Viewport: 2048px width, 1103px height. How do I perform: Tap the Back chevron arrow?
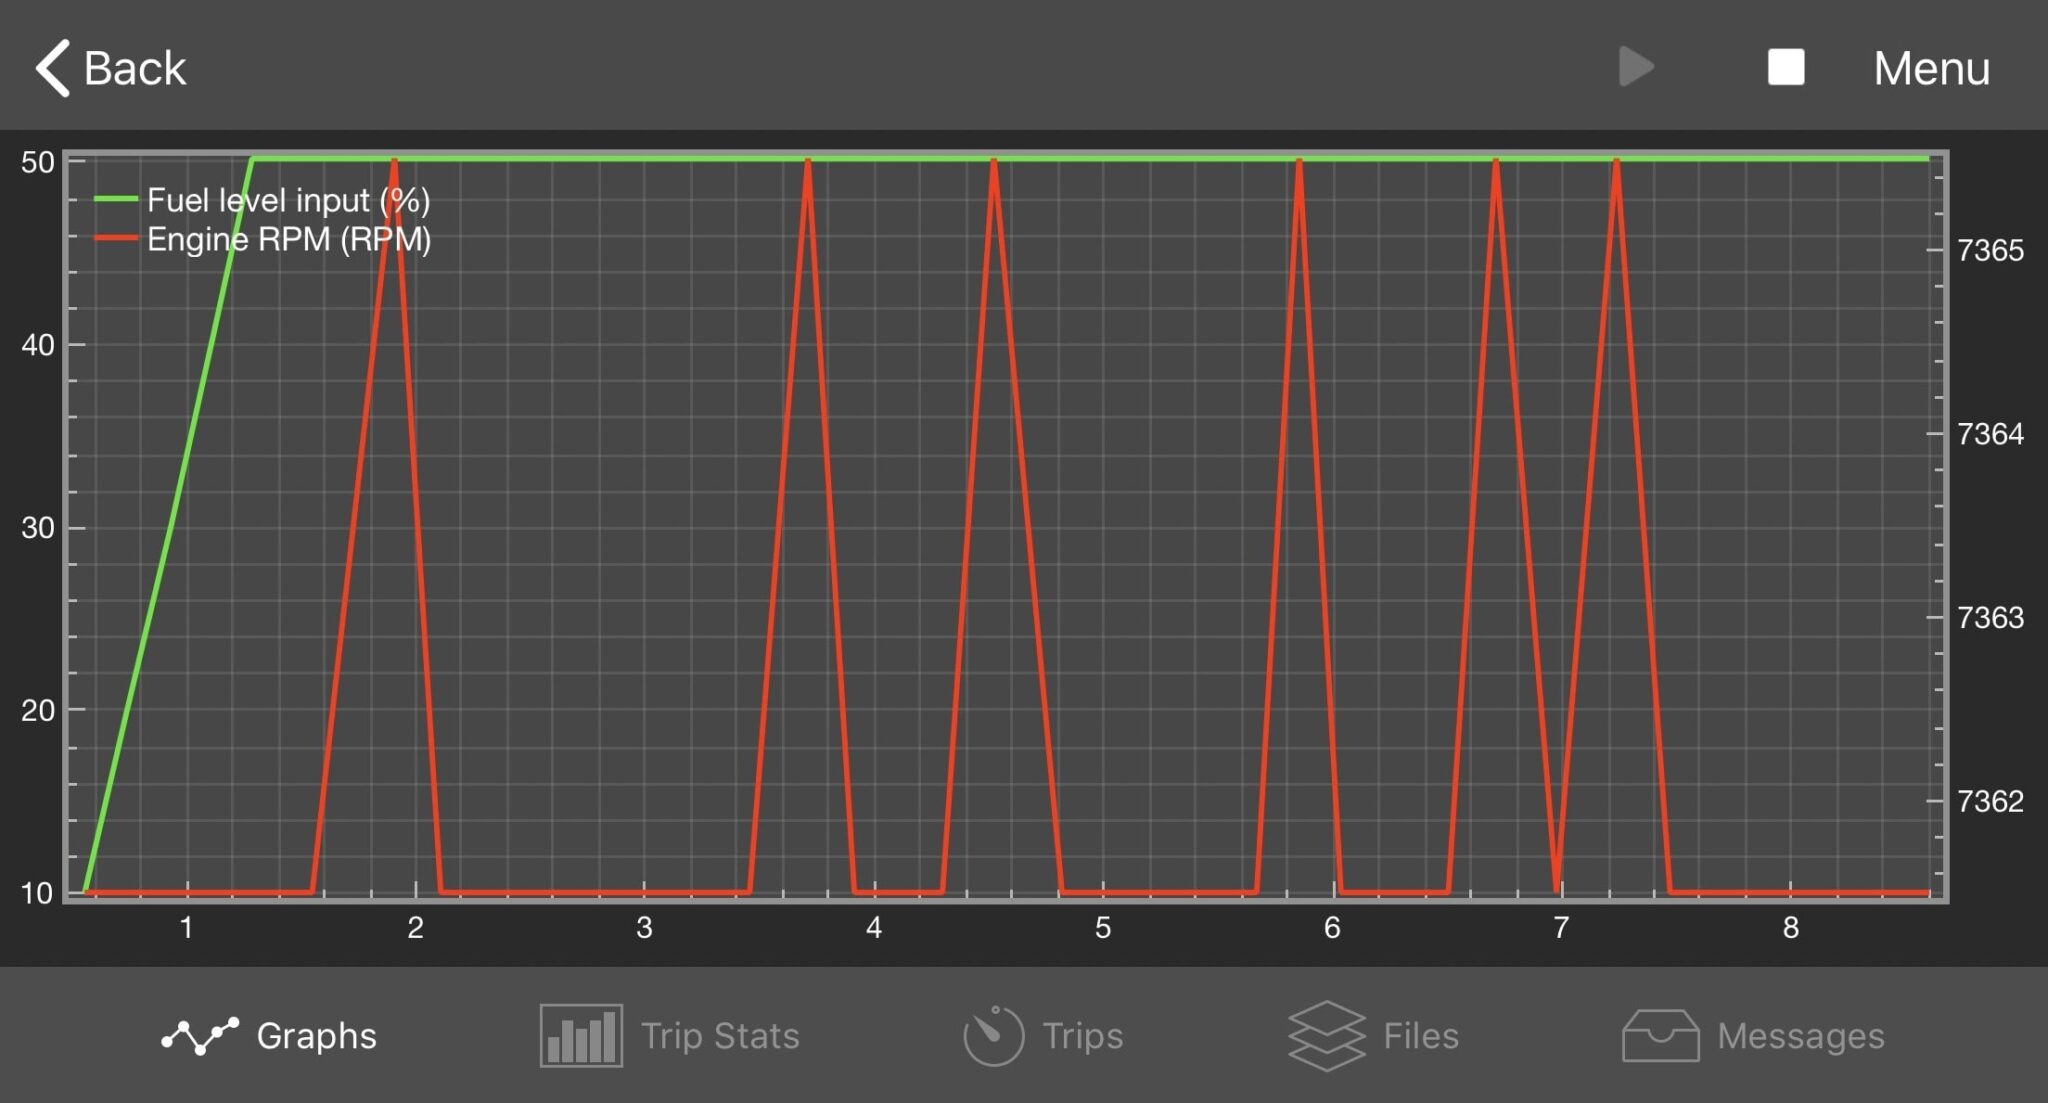point(52,68)
